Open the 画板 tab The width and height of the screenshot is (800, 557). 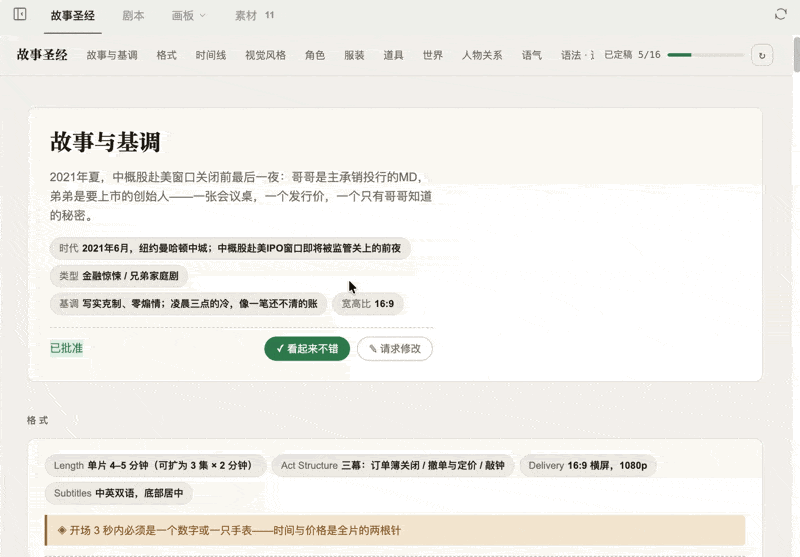(x=183, y=16)
